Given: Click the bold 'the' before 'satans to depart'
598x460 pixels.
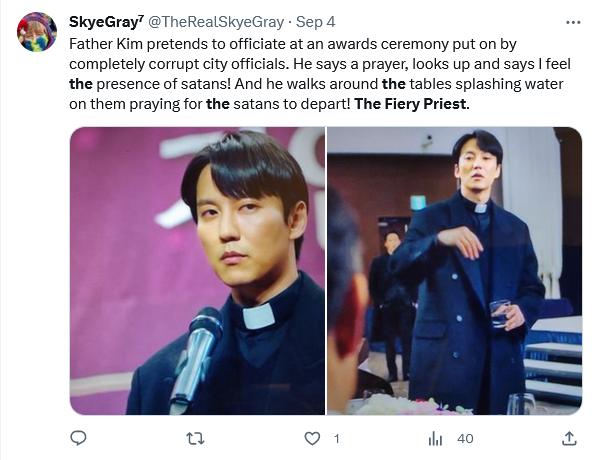Looking at the screenshot, I should coord(218,104).
